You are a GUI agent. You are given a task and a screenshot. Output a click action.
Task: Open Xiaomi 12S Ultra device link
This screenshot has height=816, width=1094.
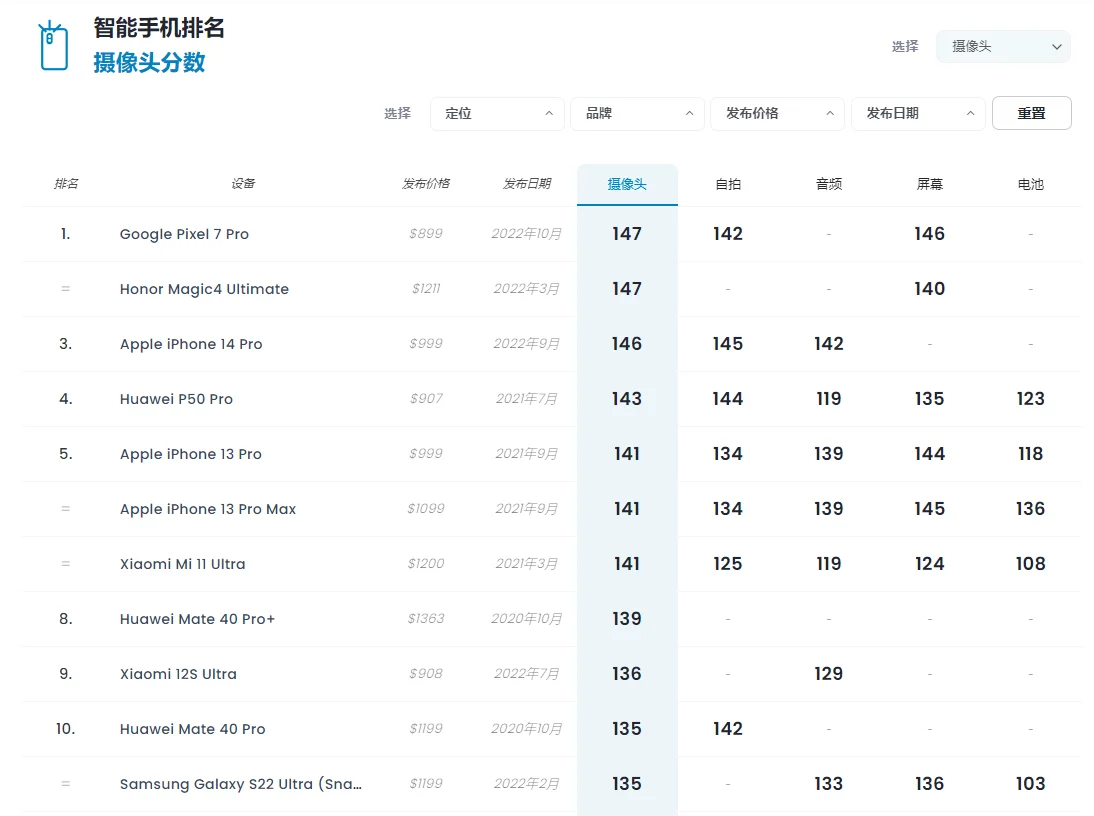coord(179,674)
